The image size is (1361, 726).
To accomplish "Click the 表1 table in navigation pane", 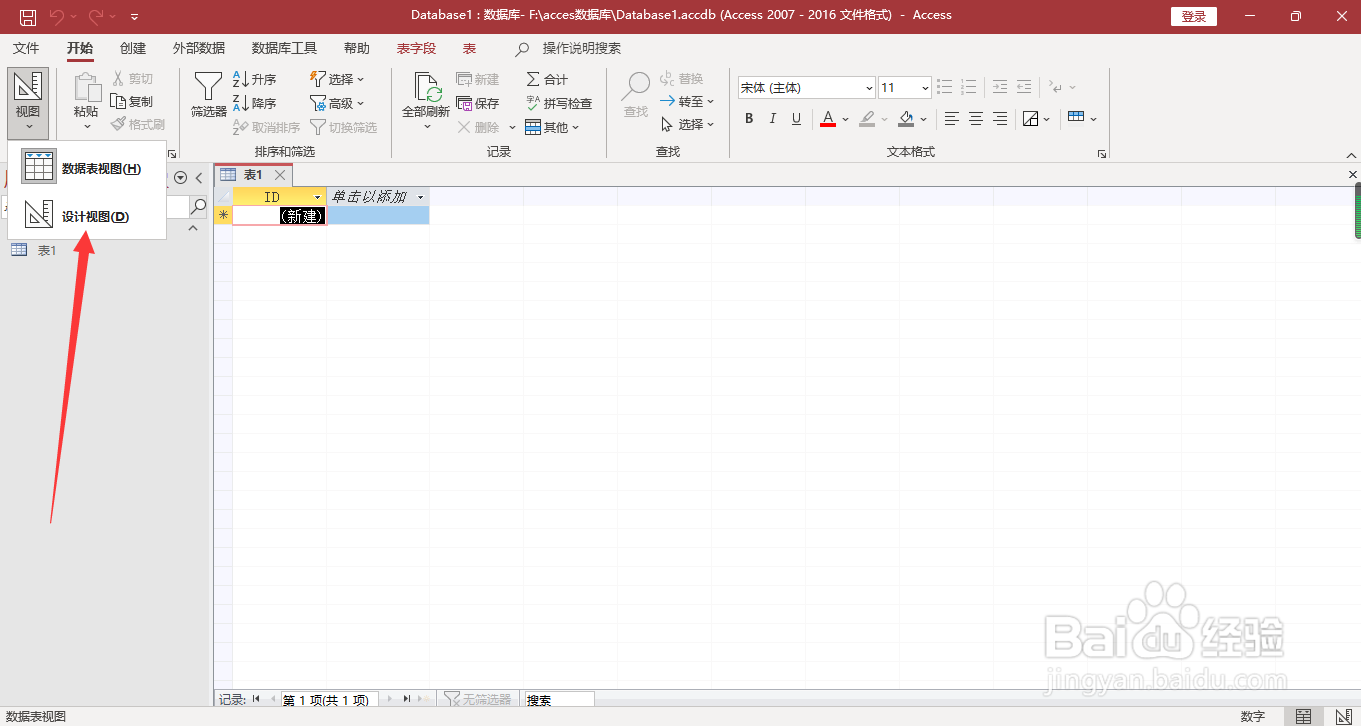I will [x=47, y=251].
